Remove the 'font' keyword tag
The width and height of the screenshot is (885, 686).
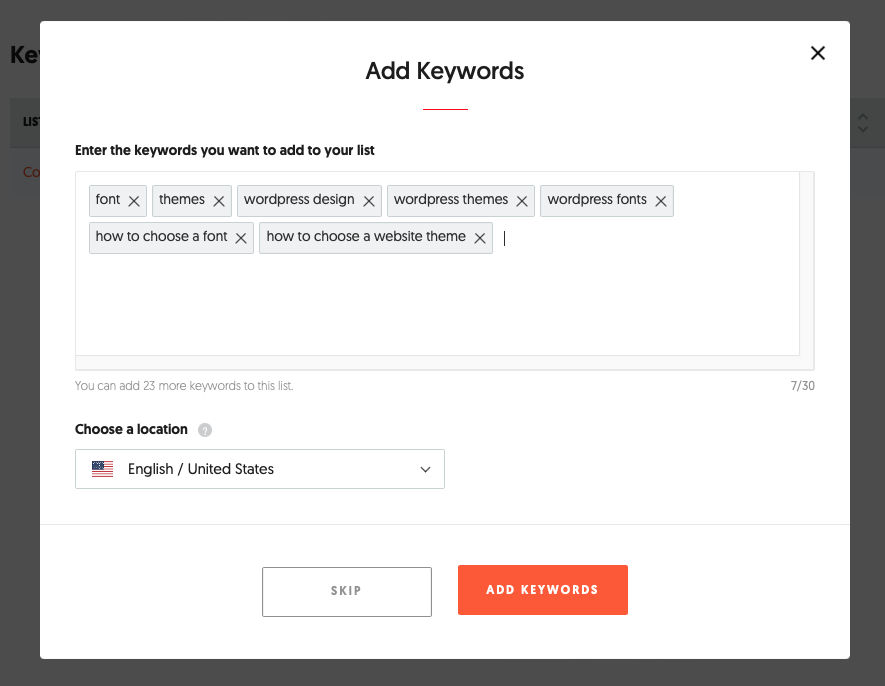tap(134, 201)
